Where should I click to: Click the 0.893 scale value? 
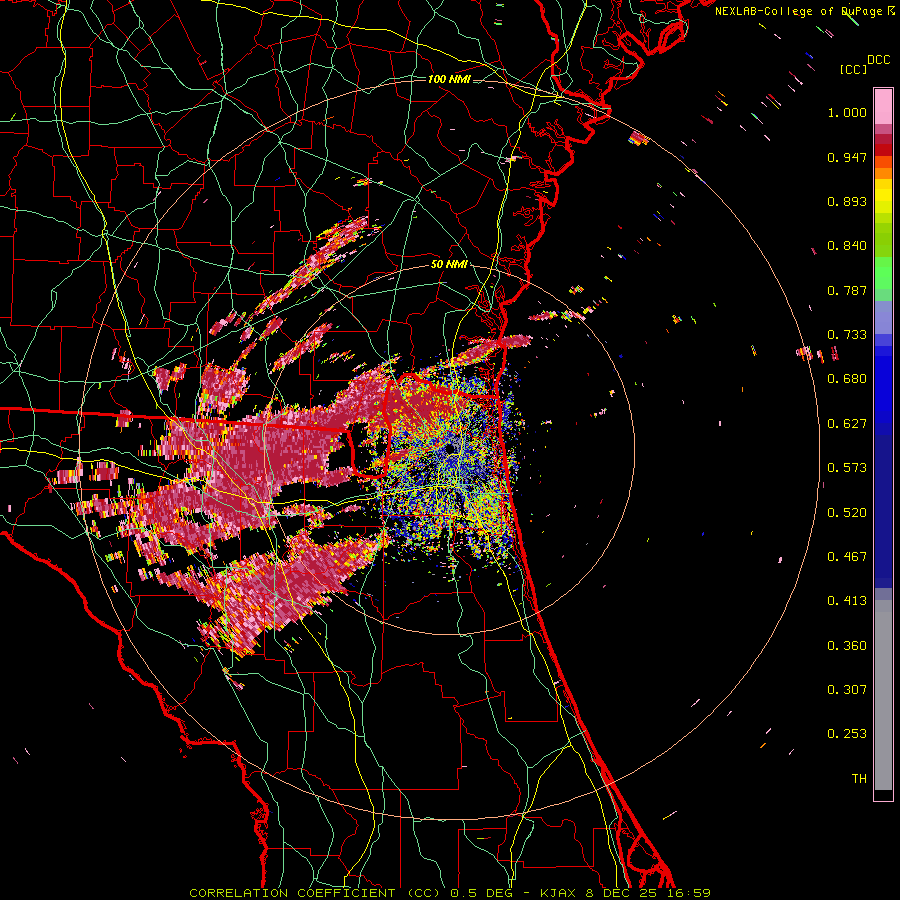pyautogui.click(x=847, y=201)
